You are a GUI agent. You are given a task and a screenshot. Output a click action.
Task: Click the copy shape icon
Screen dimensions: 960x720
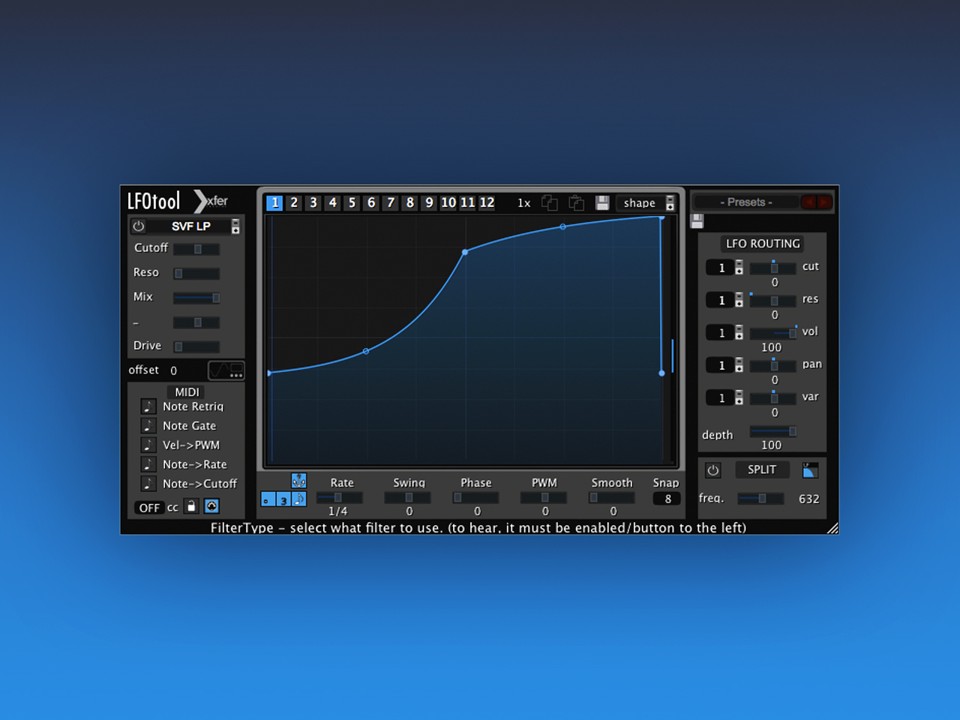pyautogui.click(x=549, y=202)
